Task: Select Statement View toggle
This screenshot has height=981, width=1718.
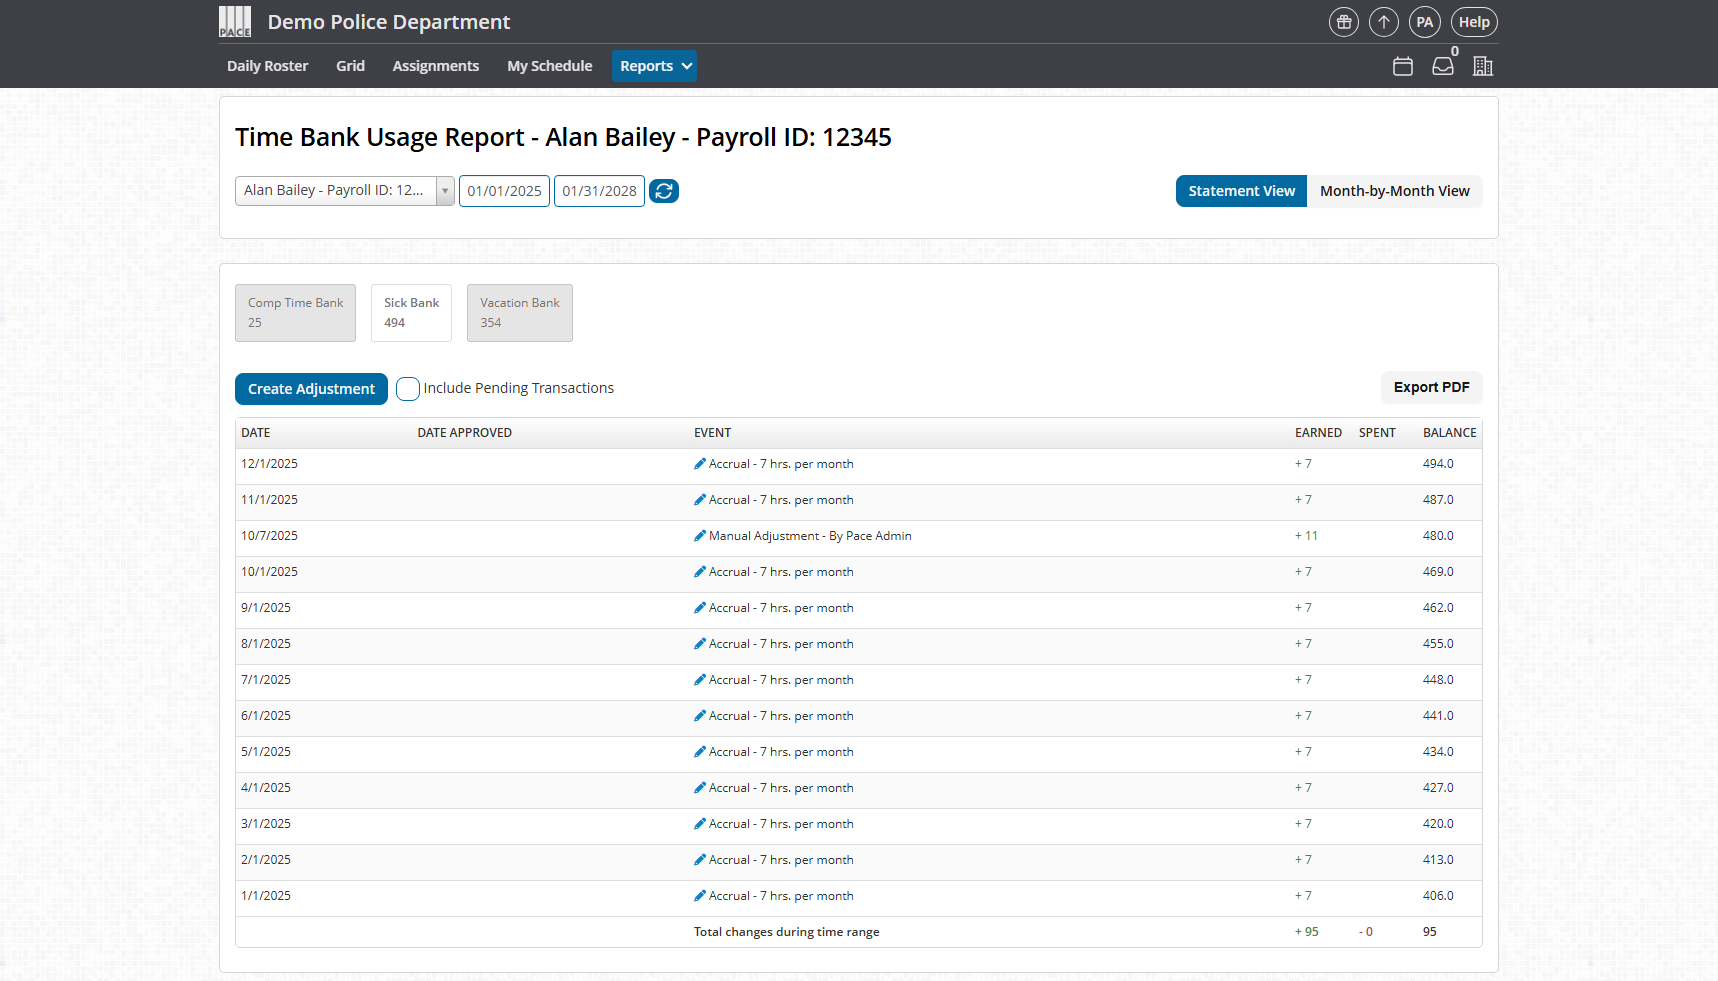Action: pyautogui.click(x=1241, y=191)
